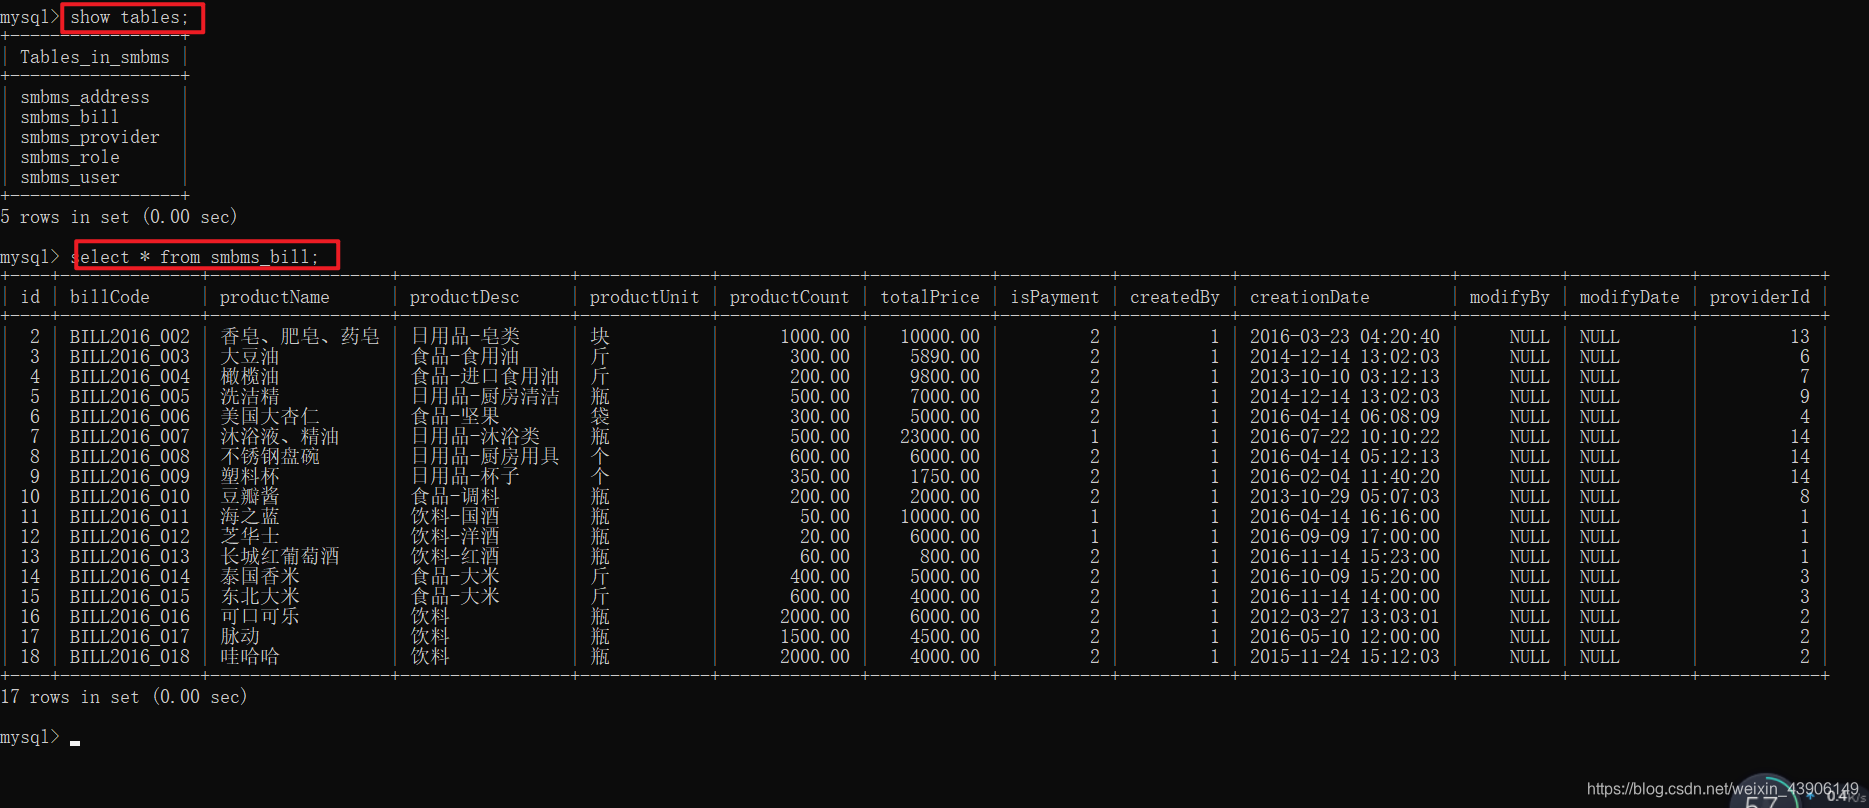Viewport: 1869px width, 808px height.
Task: Click creation date 2016-07-22 10:10:22
Action: [x=1345, y=437]
